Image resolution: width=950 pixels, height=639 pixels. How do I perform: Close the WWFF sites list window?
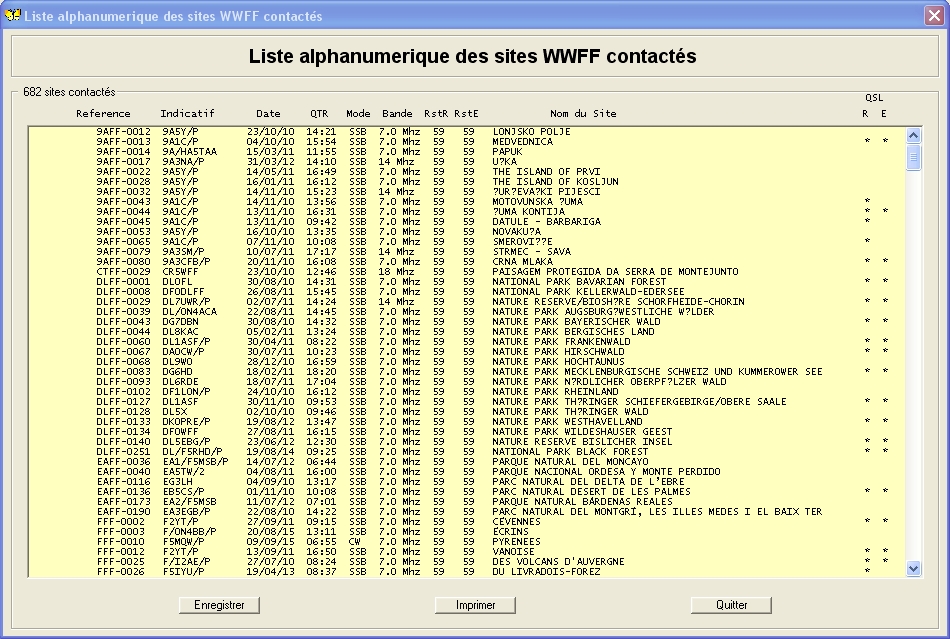click(934, 16)
